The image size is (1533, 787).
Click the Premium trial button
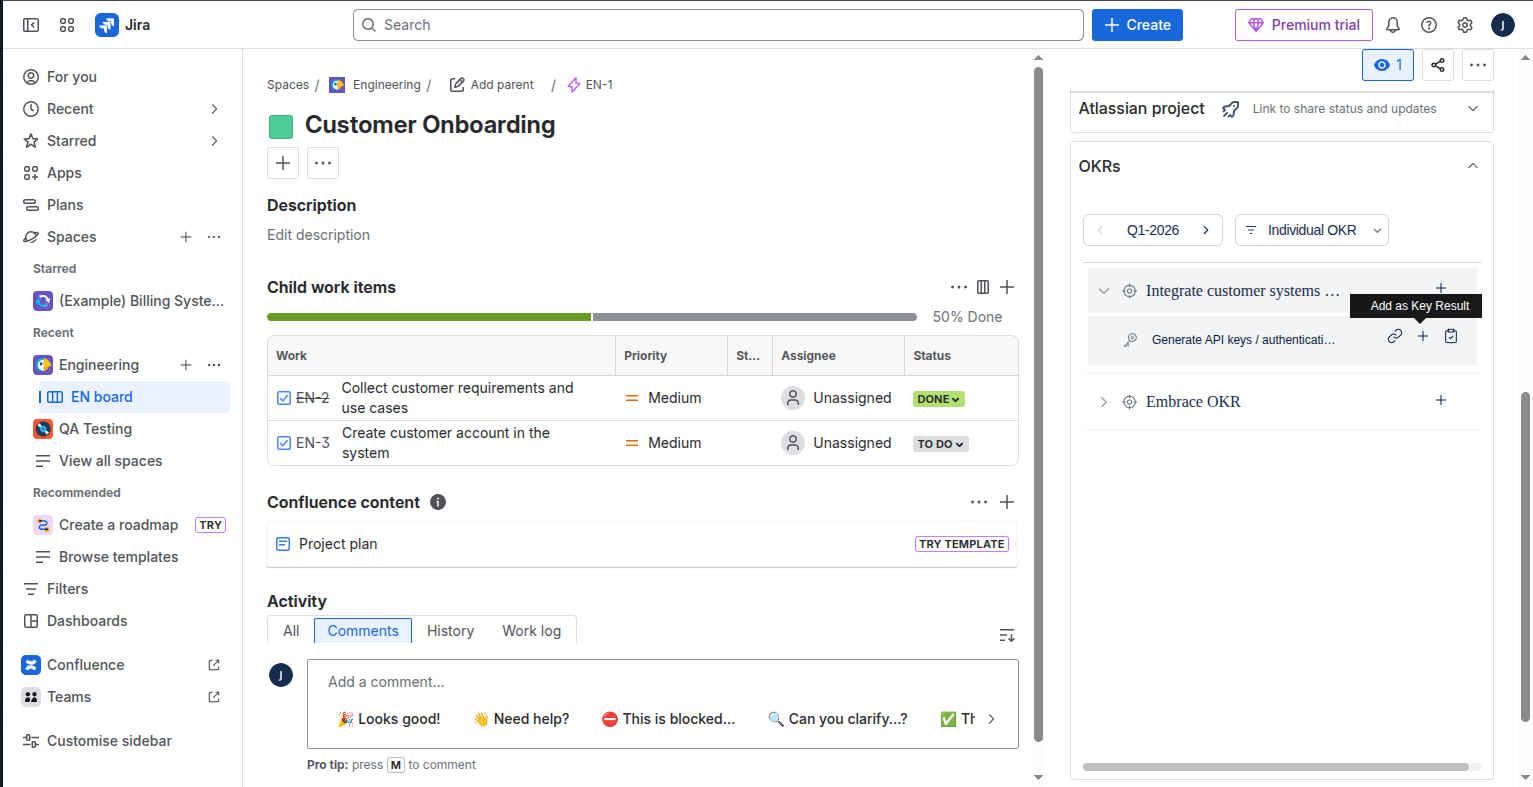pos(1304,25)
